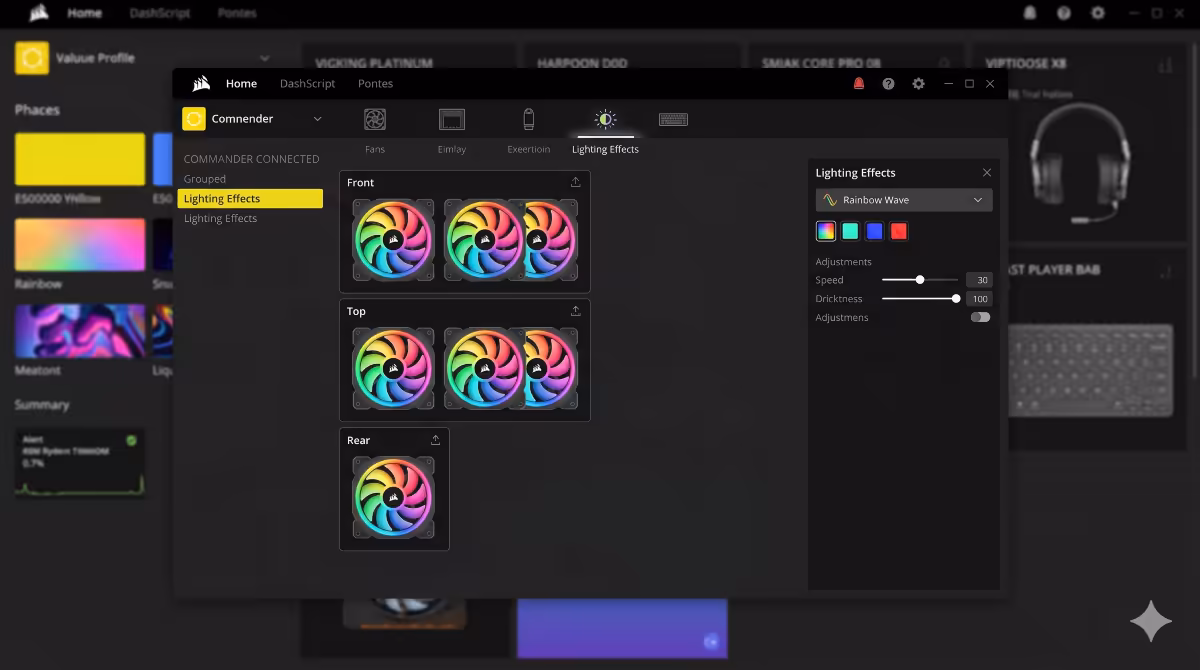Image resolution: width=1200 pixels, height=670 pixels.
Task: Select the Eimlay monitor icon
Action: pos(452,120)
